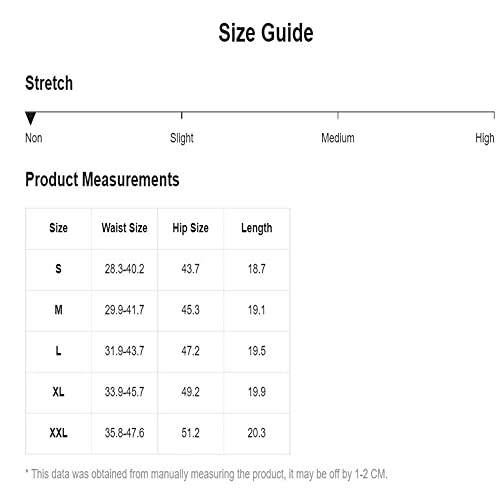This screenshot has width=500, height=500.
Task: Click the Product Measurements heading
Action: click(x=102, y=179)
